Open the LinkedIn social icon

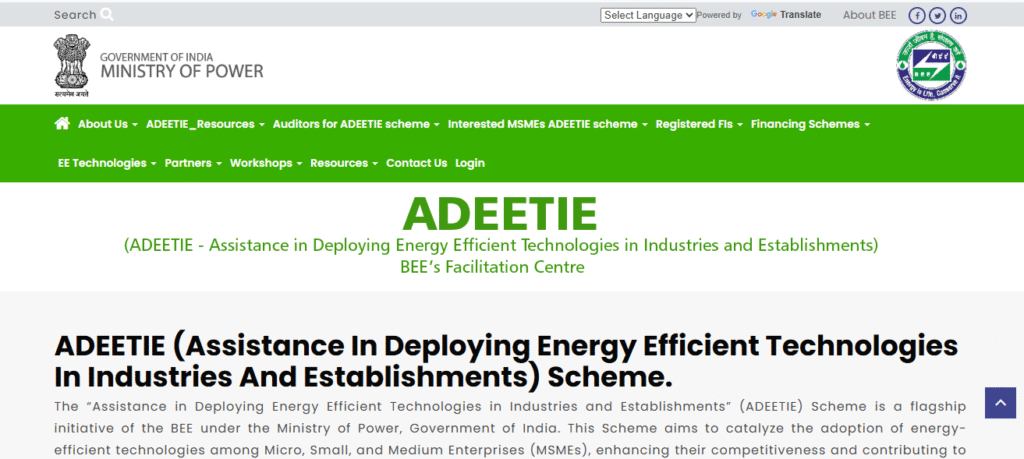[x=958, y=15]
